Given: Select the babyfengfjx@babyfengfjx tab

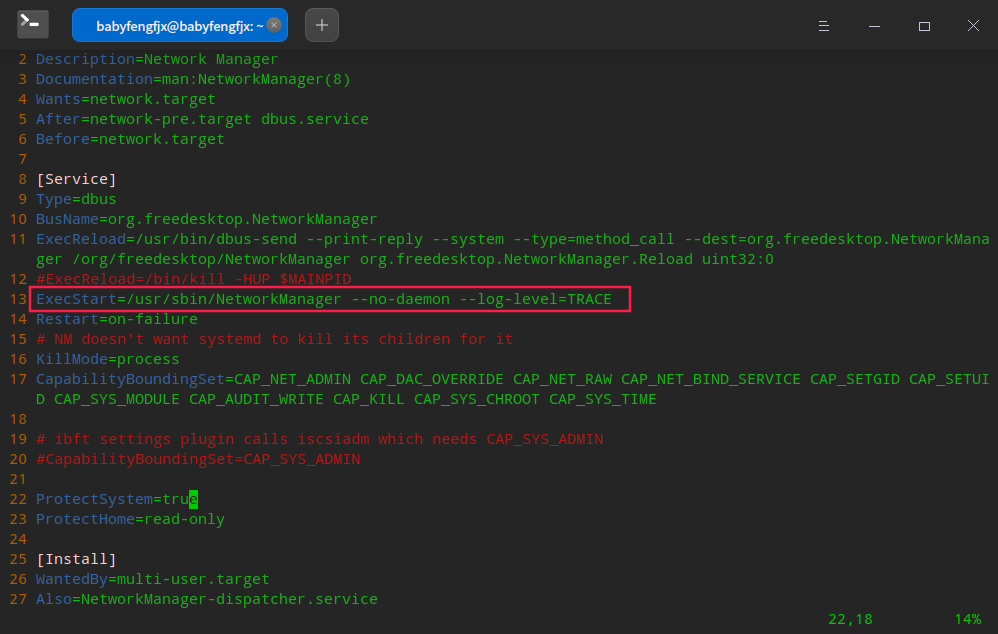Looking at the screenshot, I should click(172, 26).
